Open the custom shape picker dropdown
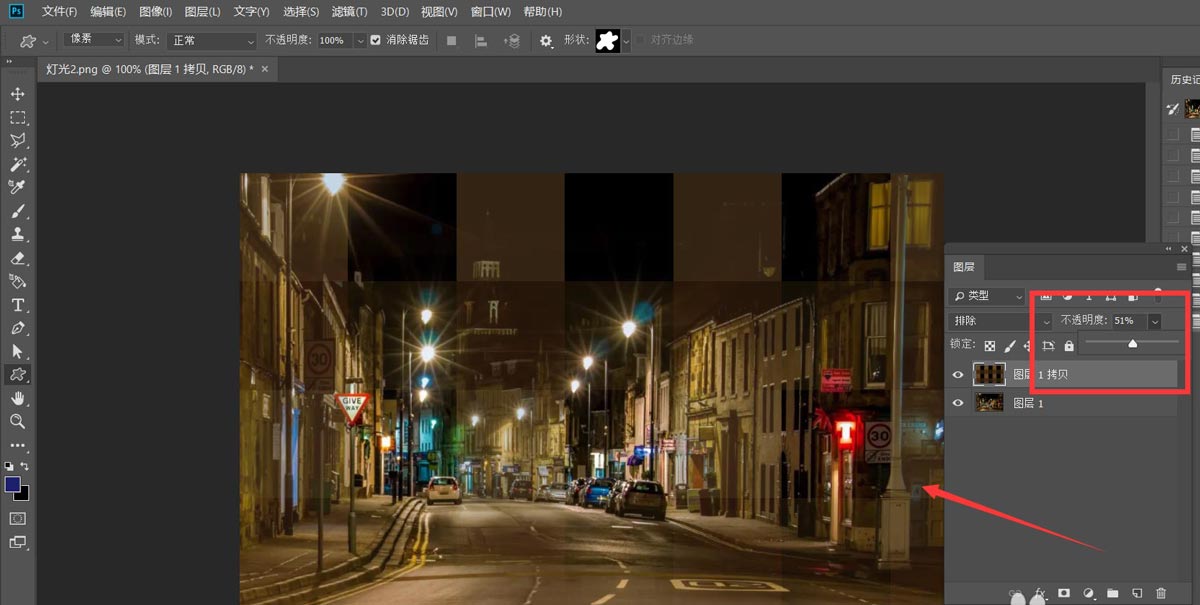This screenshot has height=605, width=1200. tap(626, 41)
